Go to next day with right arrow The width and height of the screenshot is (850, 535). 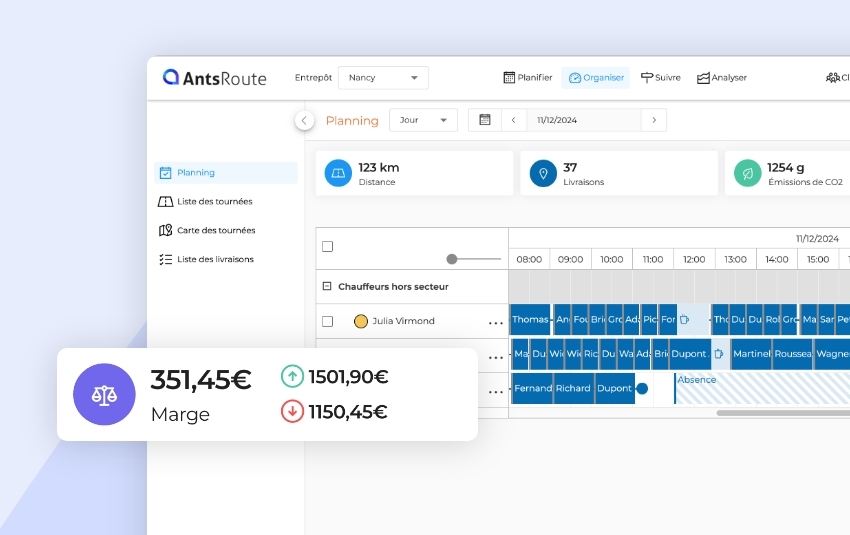click(x=654, y=120)
